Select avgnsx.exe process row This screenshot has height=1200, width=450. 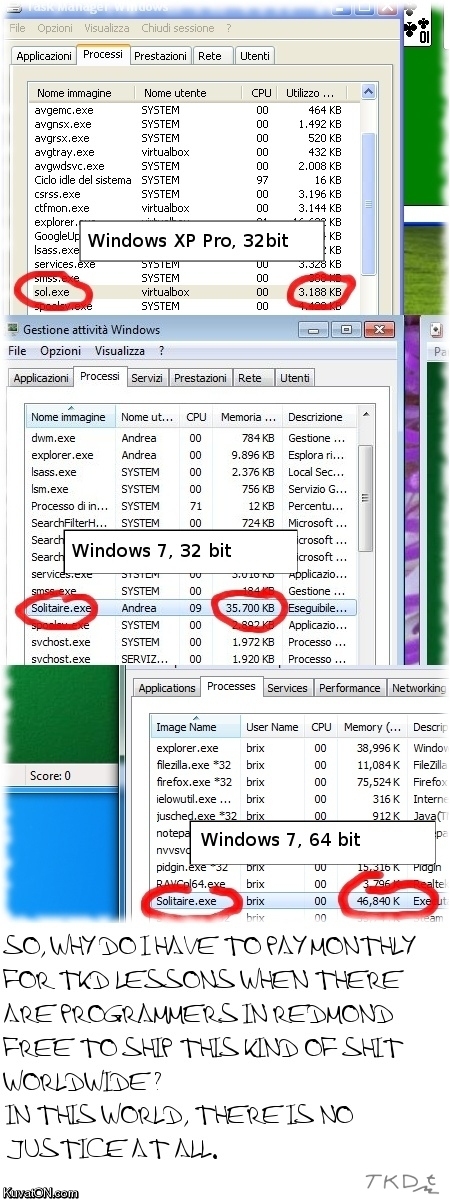point(195,124)
